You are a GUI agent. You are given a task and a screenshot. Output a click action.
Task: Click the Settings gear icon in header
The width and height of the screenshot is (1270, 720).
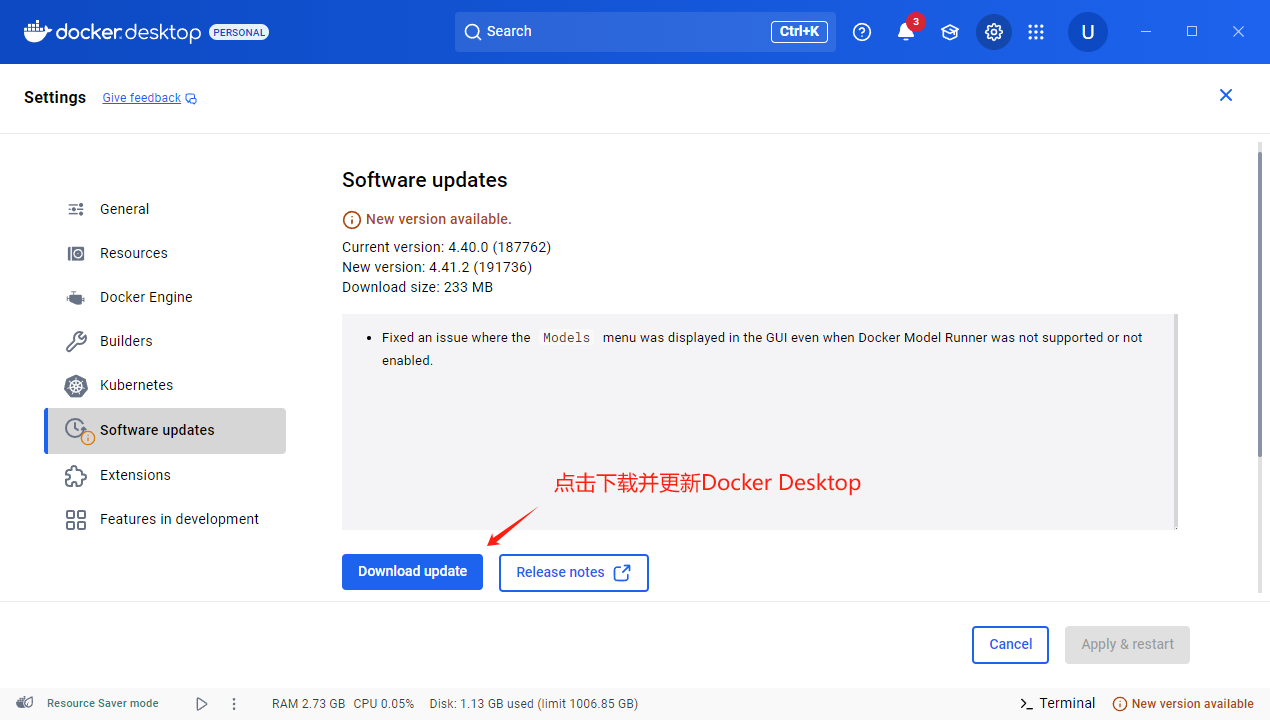994,32
